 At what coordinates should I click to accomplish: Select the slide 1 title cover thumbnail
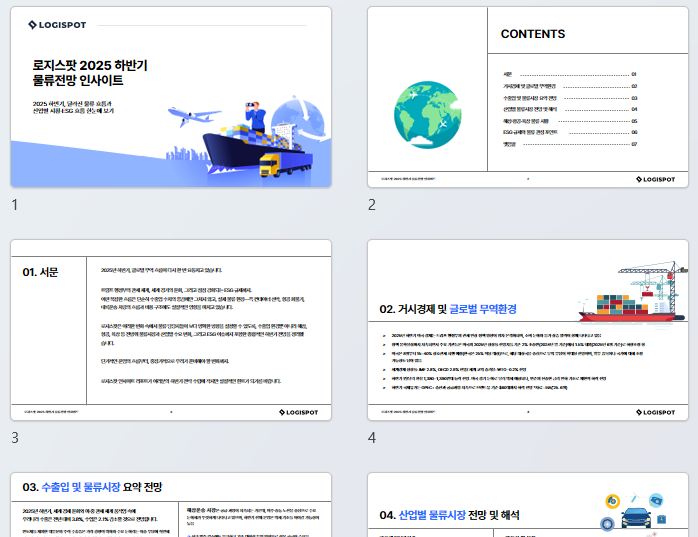tap(170, 97)
